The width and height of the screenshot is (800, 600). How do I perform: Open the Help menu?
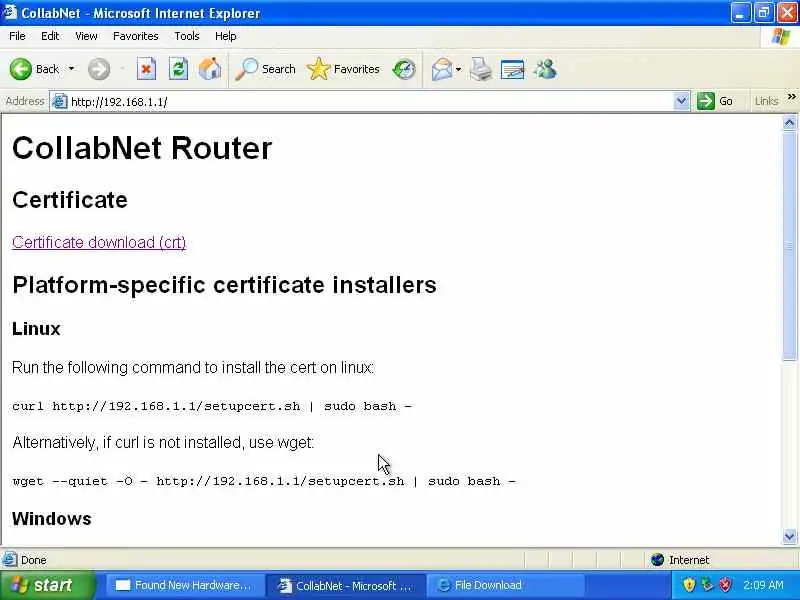point(226,36)
